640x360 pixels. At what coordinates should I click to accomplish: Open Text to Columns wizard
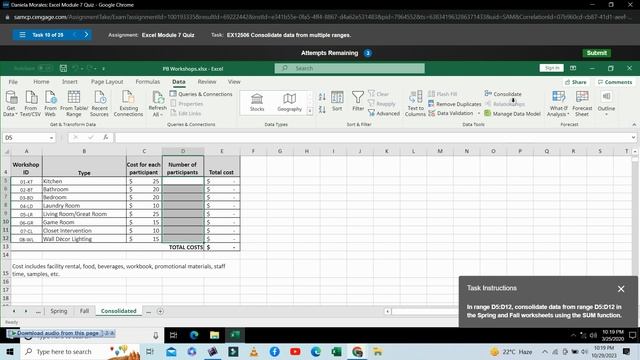tap(416, 104)
